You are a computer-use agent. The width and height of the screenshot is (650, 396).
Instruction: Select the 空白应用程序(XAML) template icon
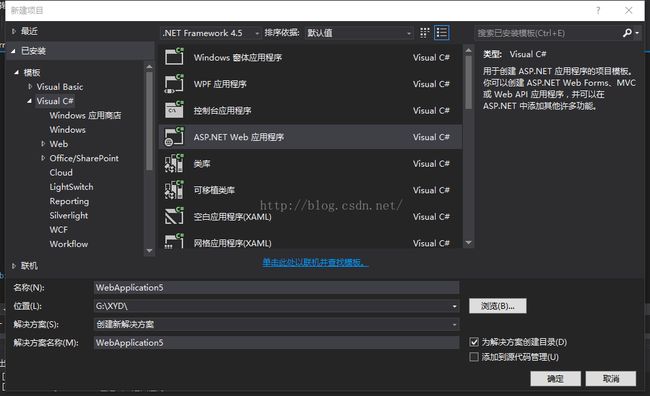174,216
